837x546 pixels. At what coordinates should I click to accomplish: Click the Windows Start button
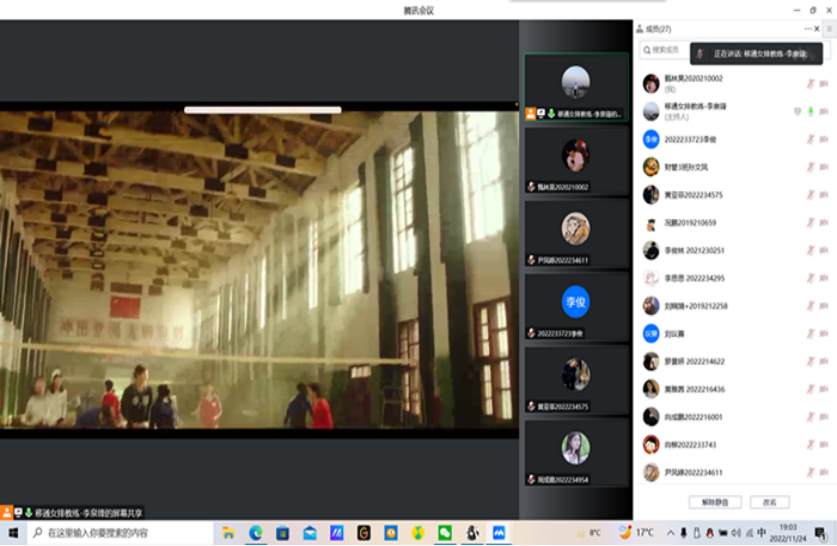coord(12,533)
